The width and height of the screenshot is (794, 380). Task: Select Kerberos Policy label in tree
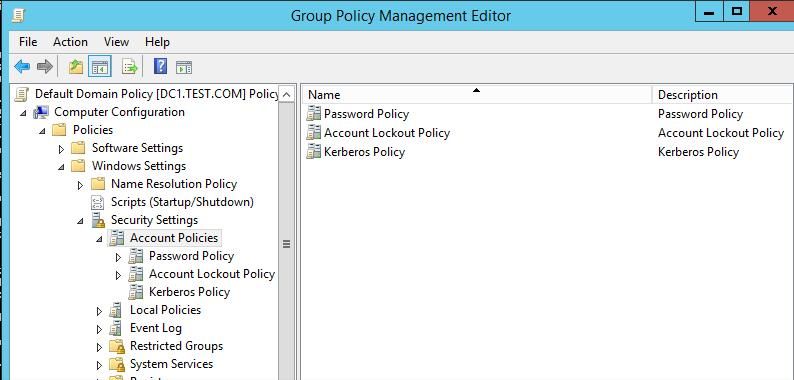click(x=189, y=292)
